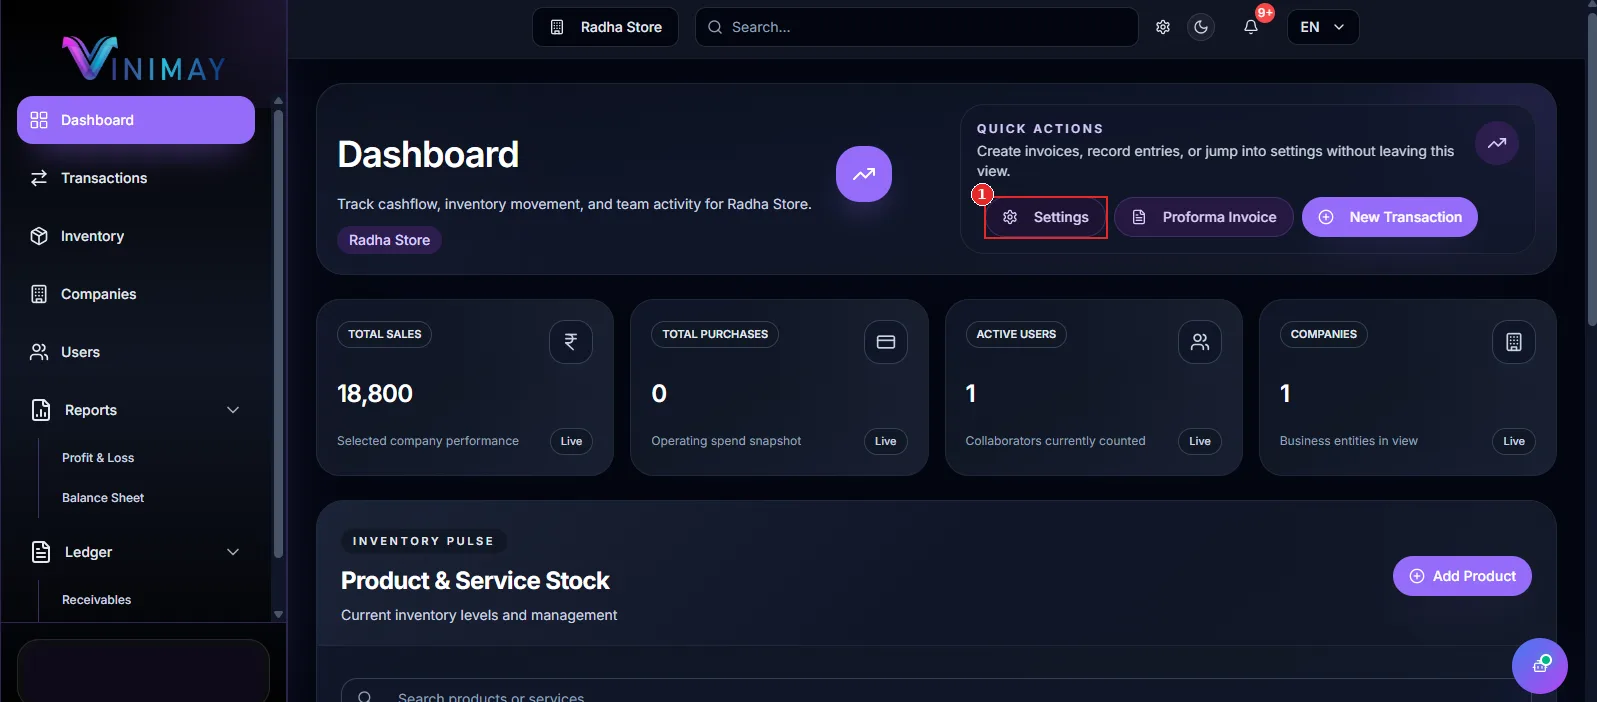Click the Dashboard grid icon in sidebar
Viewport: 1597px width, 702px height.
[39, 120]
